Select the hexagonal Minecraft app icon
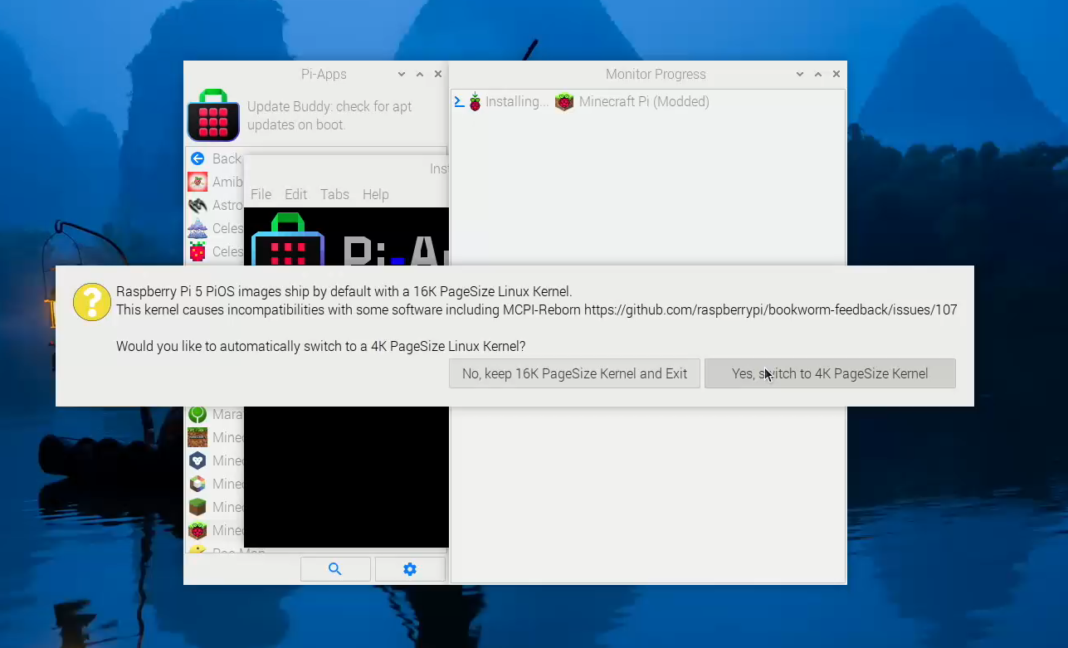1068x648 pixels. tap(199, 460)
